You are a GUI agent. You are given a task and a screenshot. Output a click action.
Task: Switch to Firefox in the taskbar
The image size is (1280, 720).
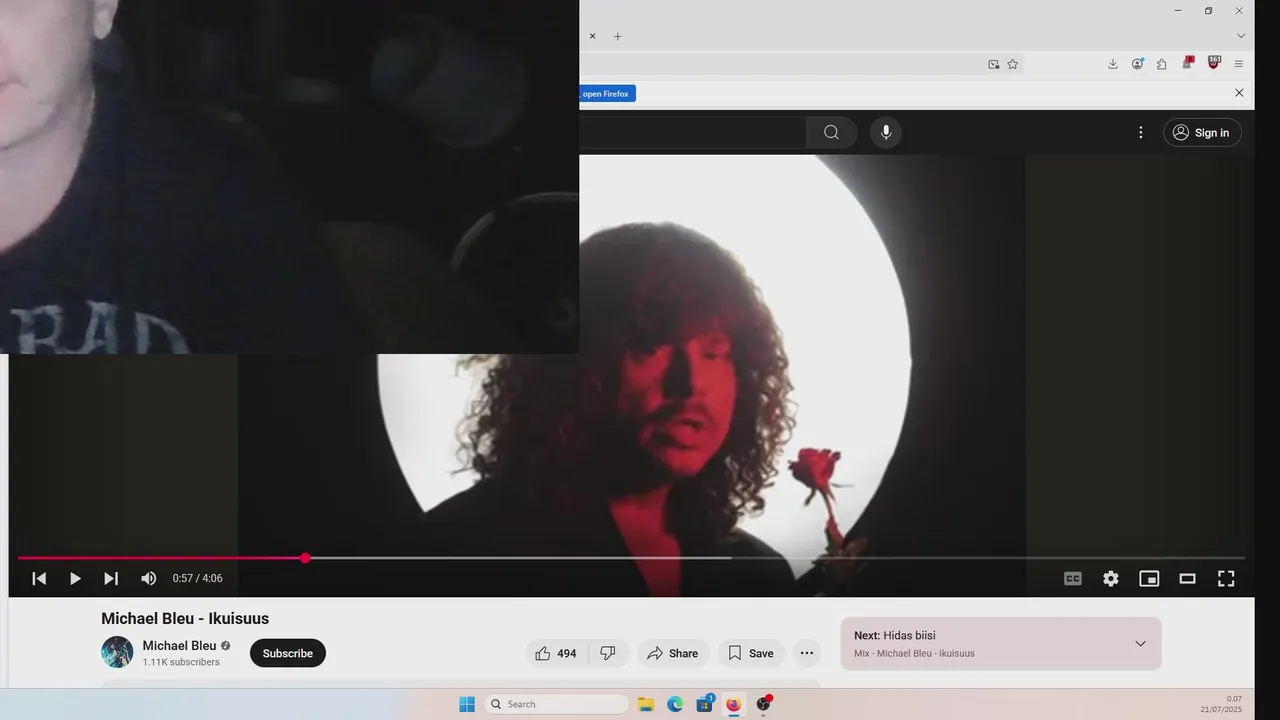pyautogui.click(x=734, y=704)
